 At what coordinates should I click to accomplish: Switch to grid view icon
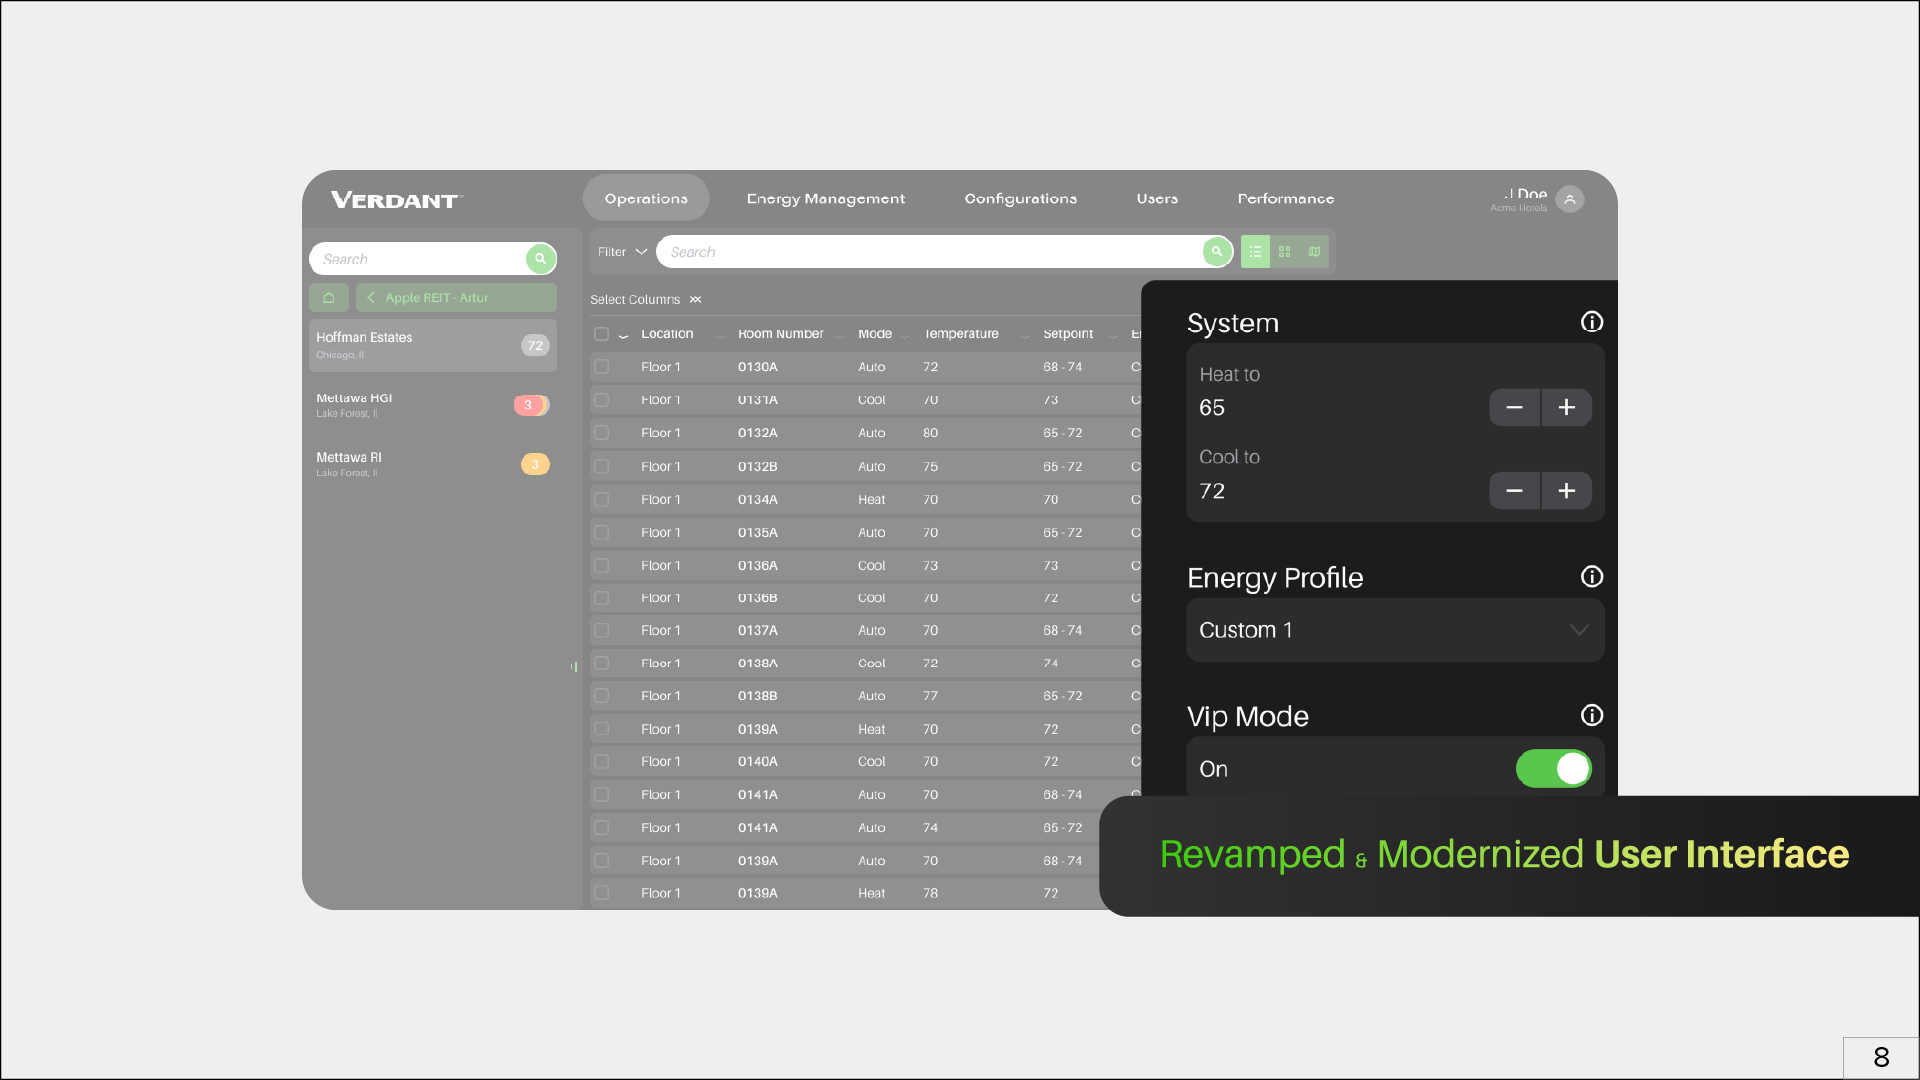(1285, 252)
